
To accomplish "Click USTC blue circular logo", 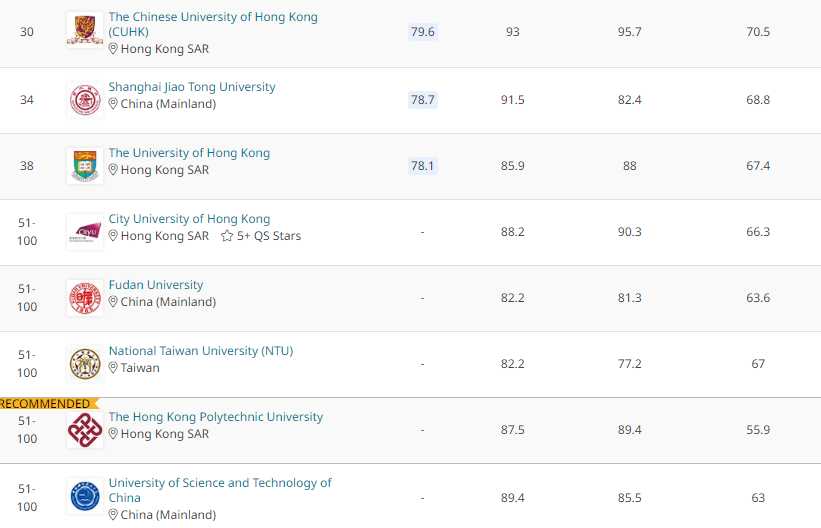I will (x=84, y=496).
